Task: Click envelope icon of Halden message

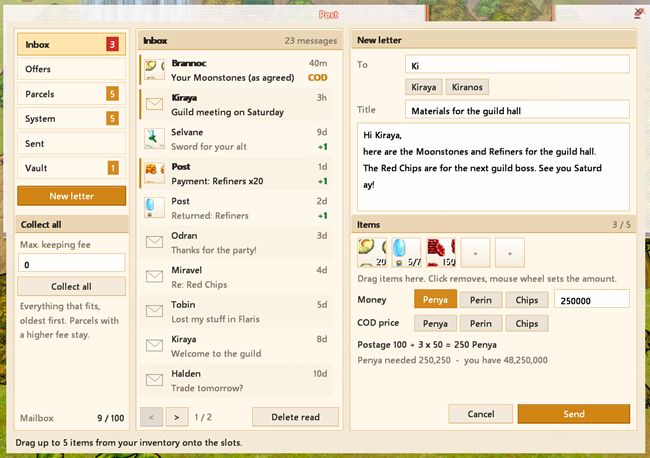Action: tap(154, 380)
